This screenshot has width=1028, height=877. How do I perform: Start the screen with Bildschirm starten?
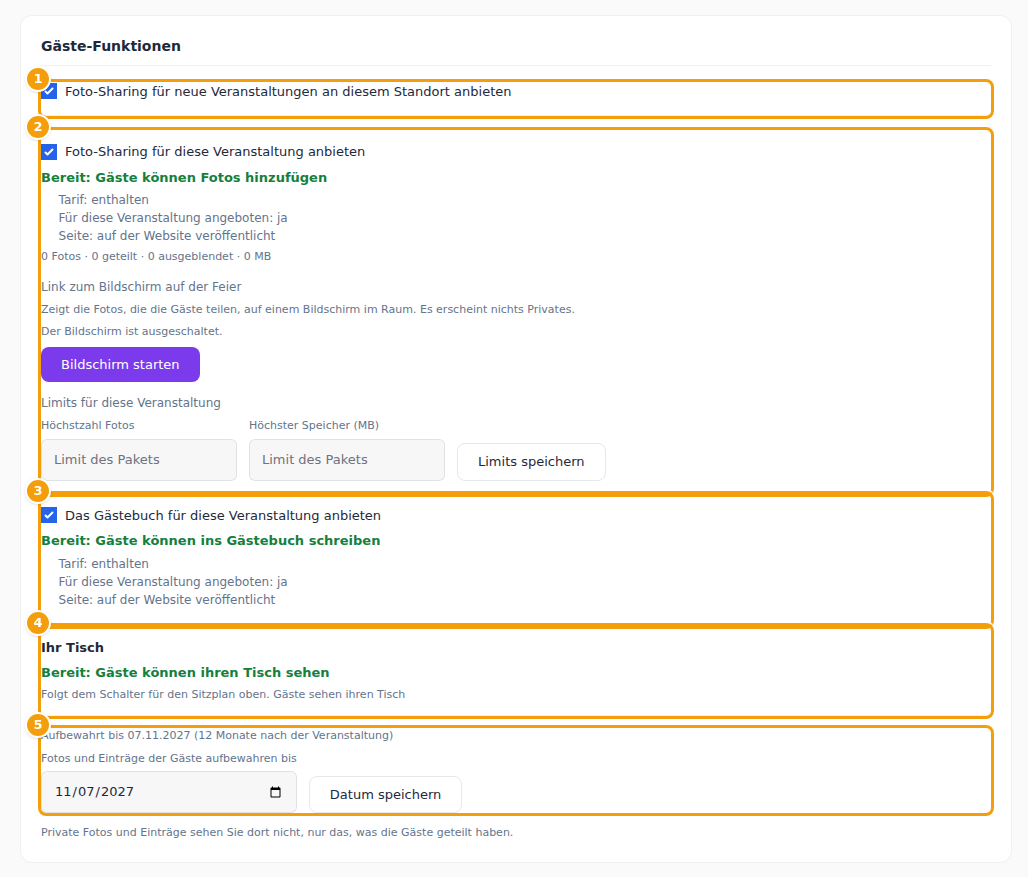click(121, 364)
